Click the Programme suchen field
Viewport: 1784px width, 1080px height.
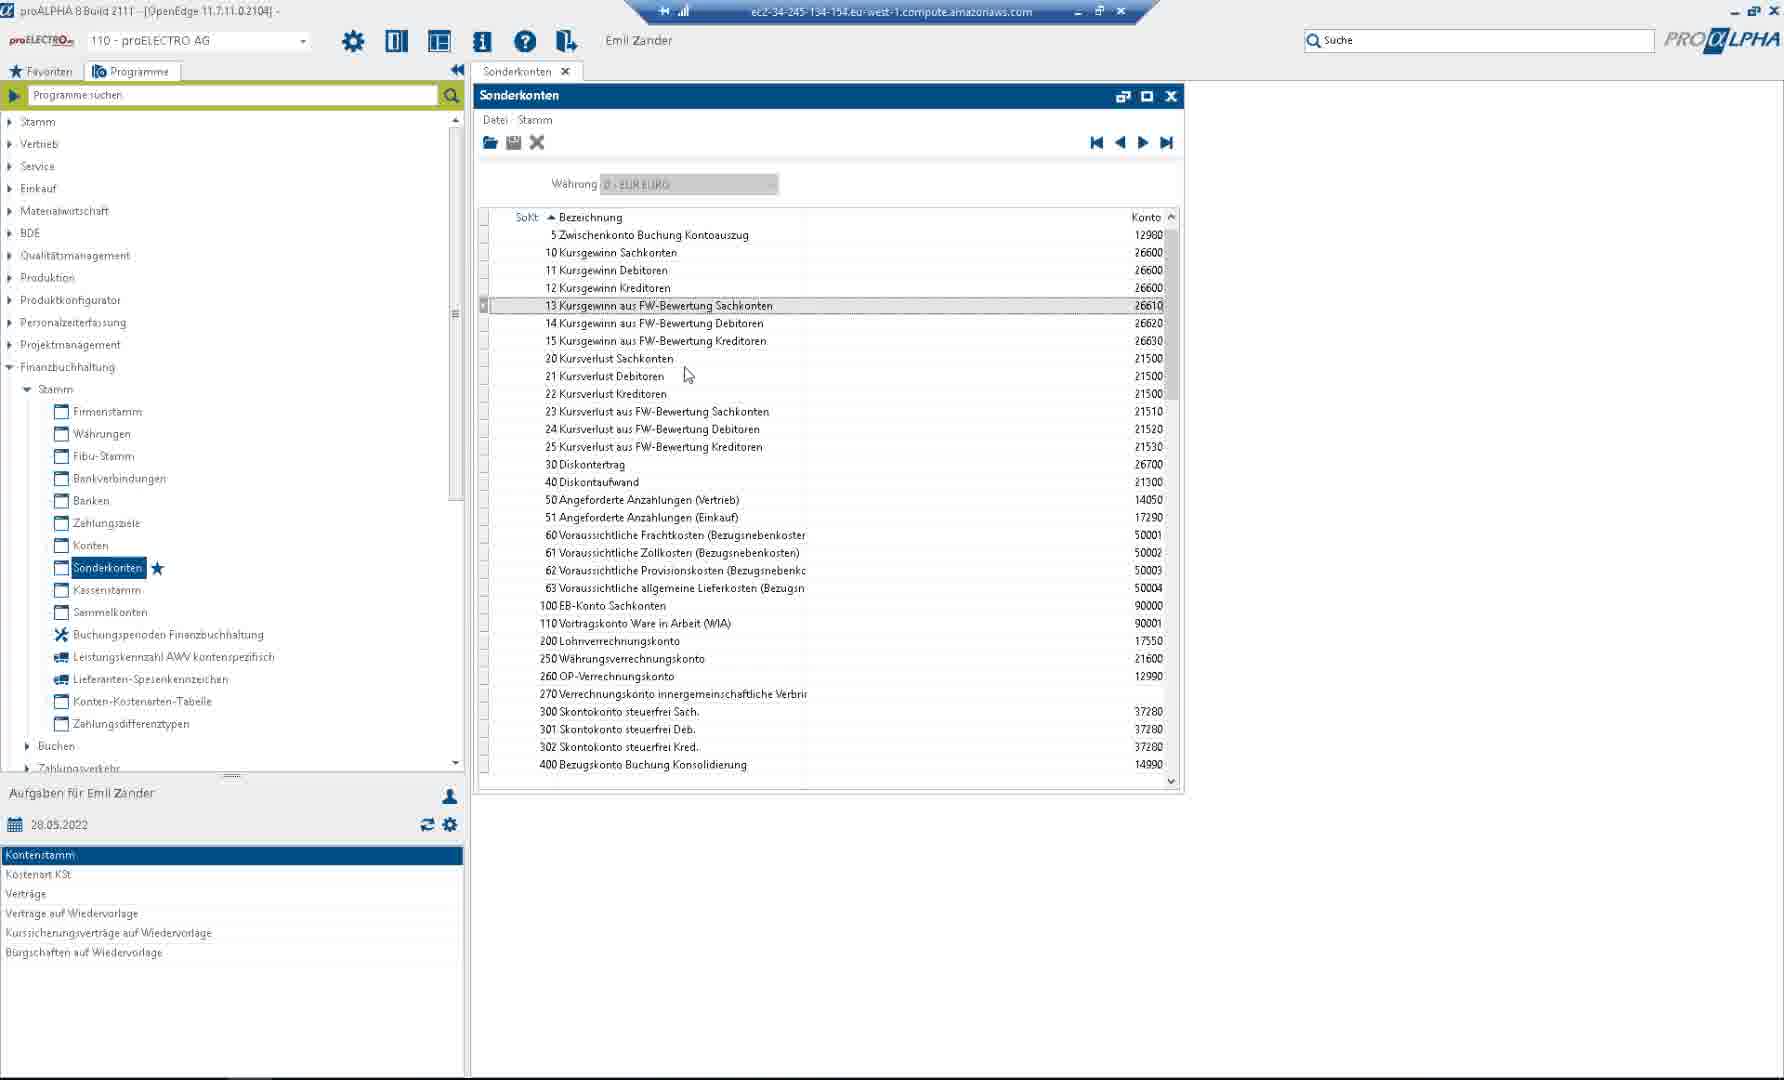[x=232, y=95]
